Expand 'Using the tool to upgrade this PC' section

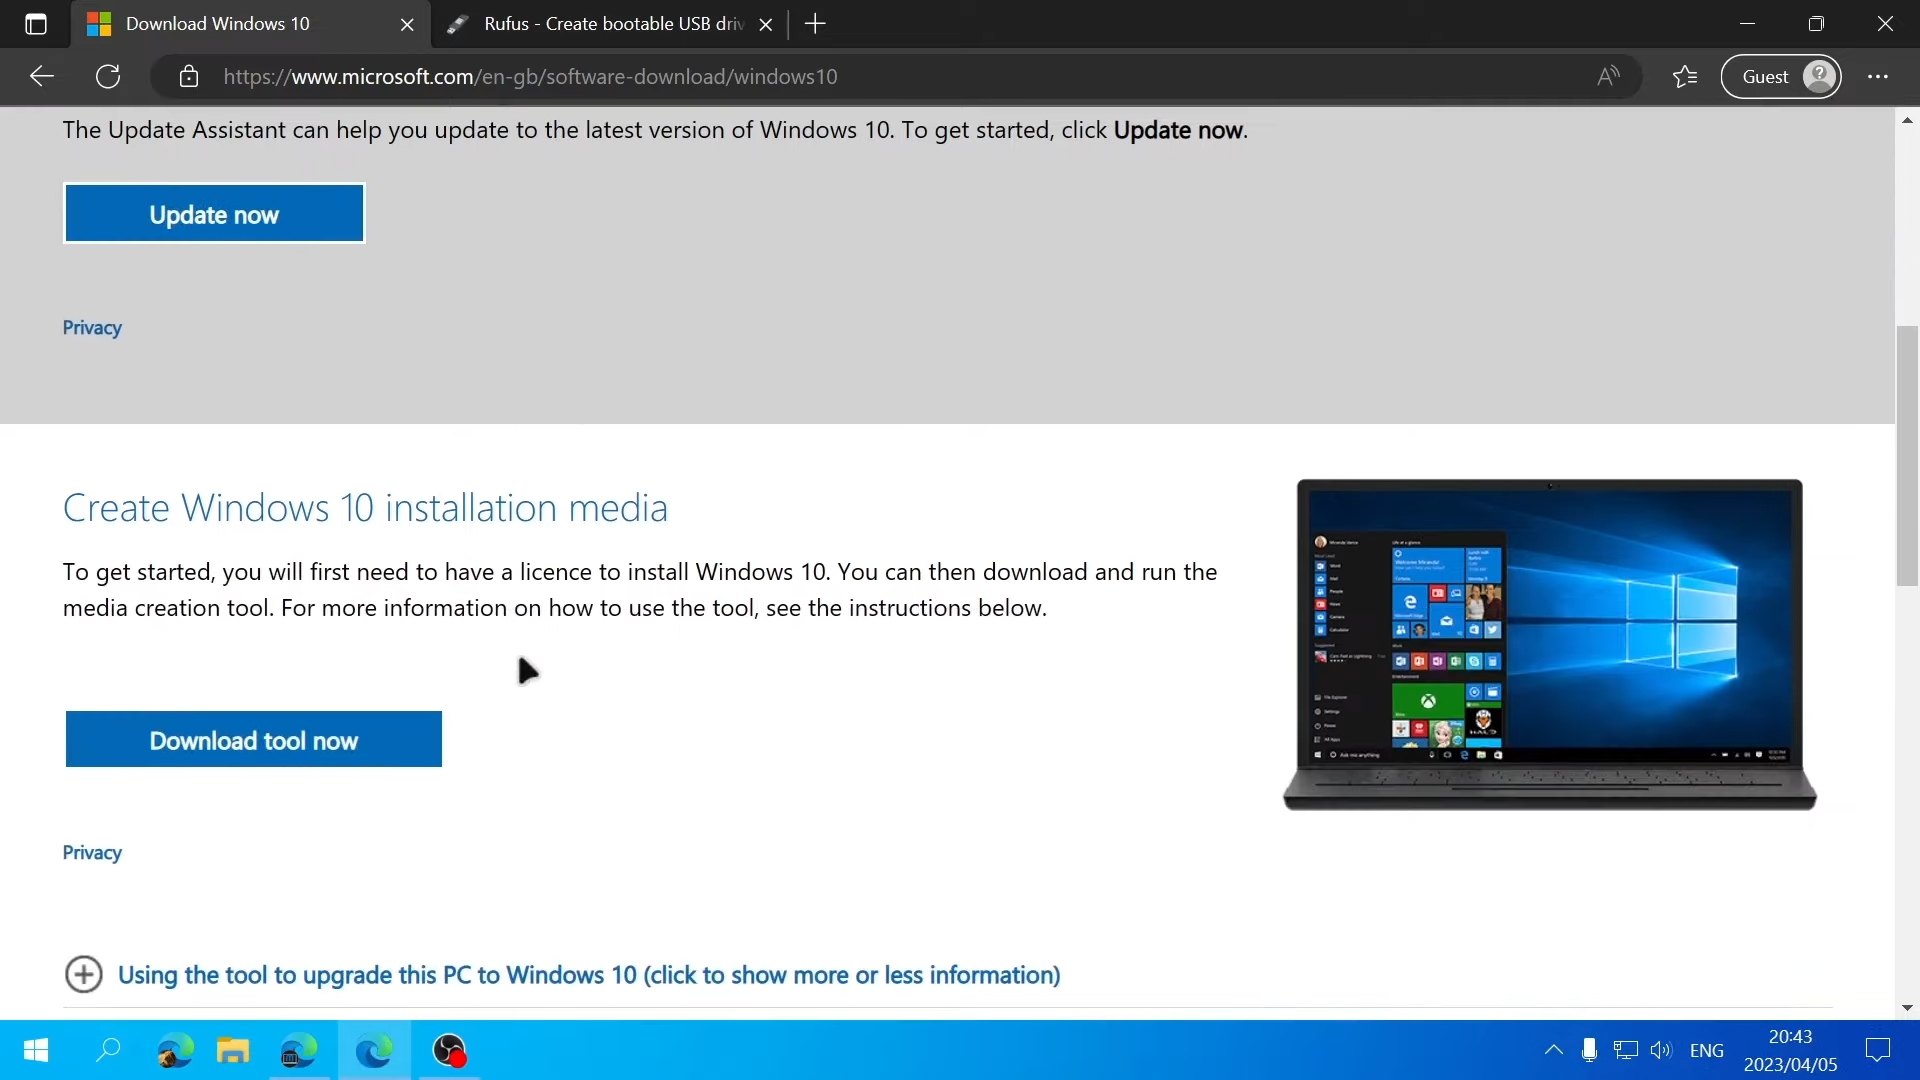coord(588,975)
